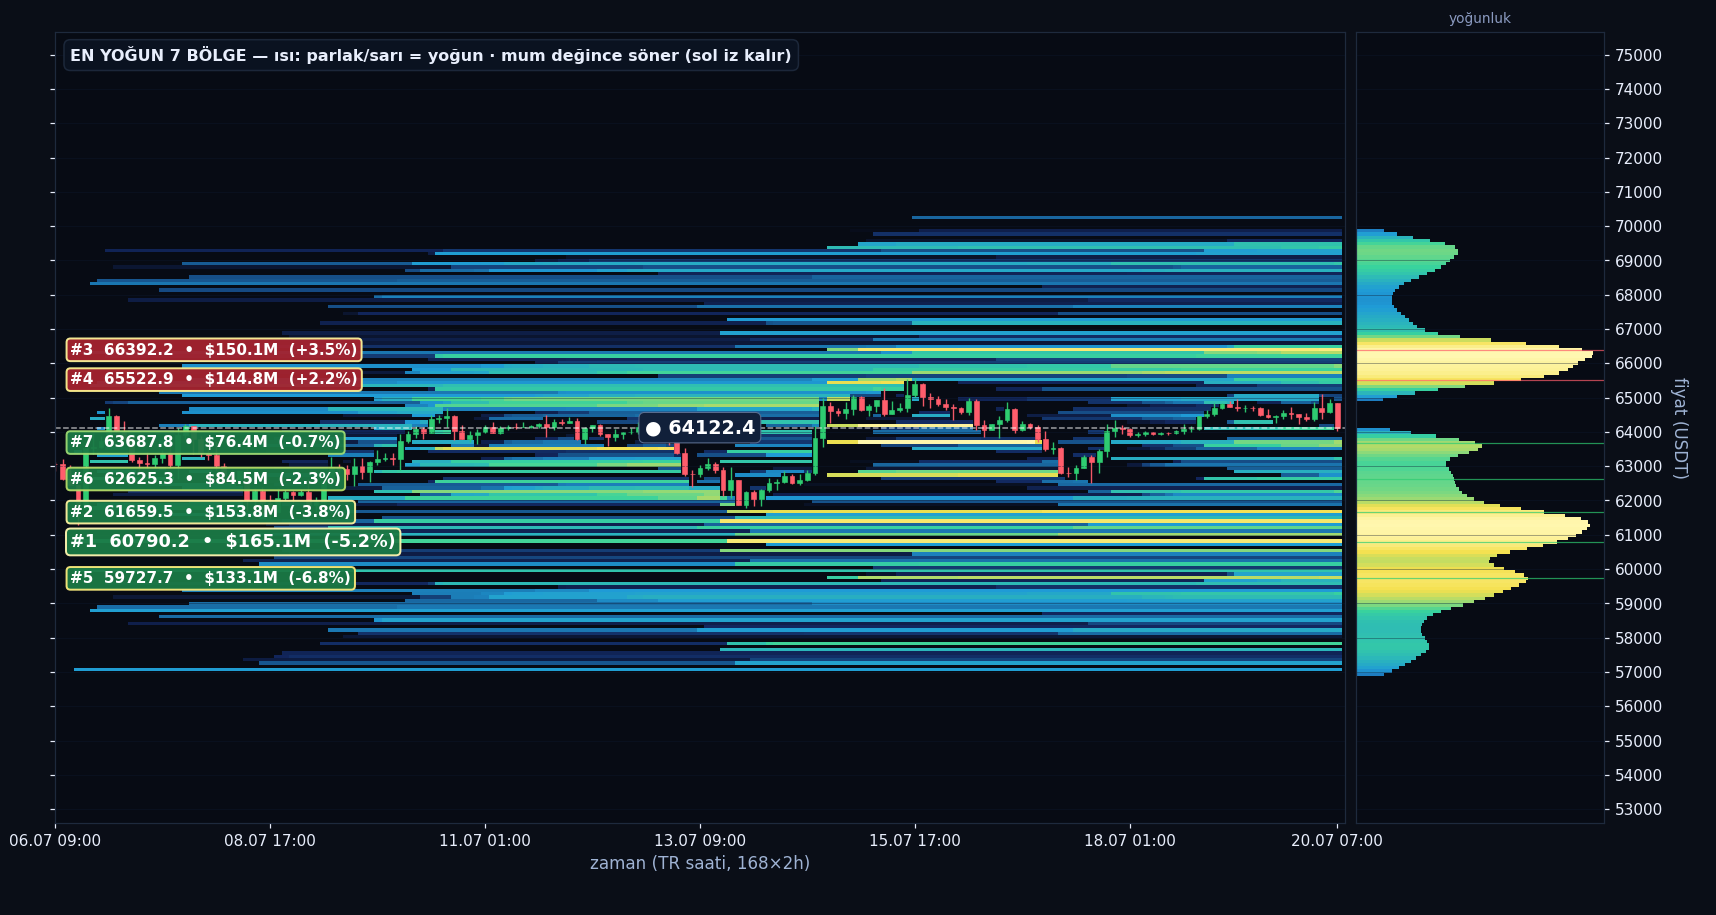
Task: Click the 69000 price tick
Action: coord(1639,261)
